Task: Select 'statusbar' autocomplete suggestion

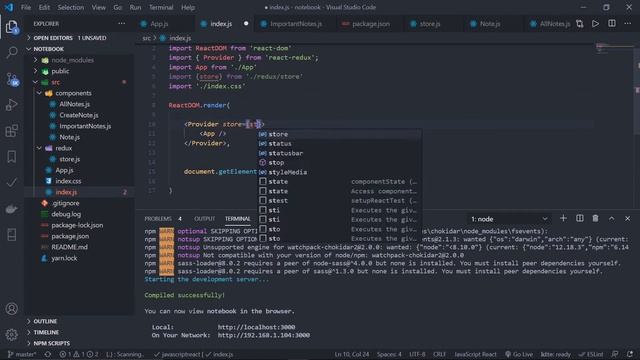Action: (x=339, y=153)
